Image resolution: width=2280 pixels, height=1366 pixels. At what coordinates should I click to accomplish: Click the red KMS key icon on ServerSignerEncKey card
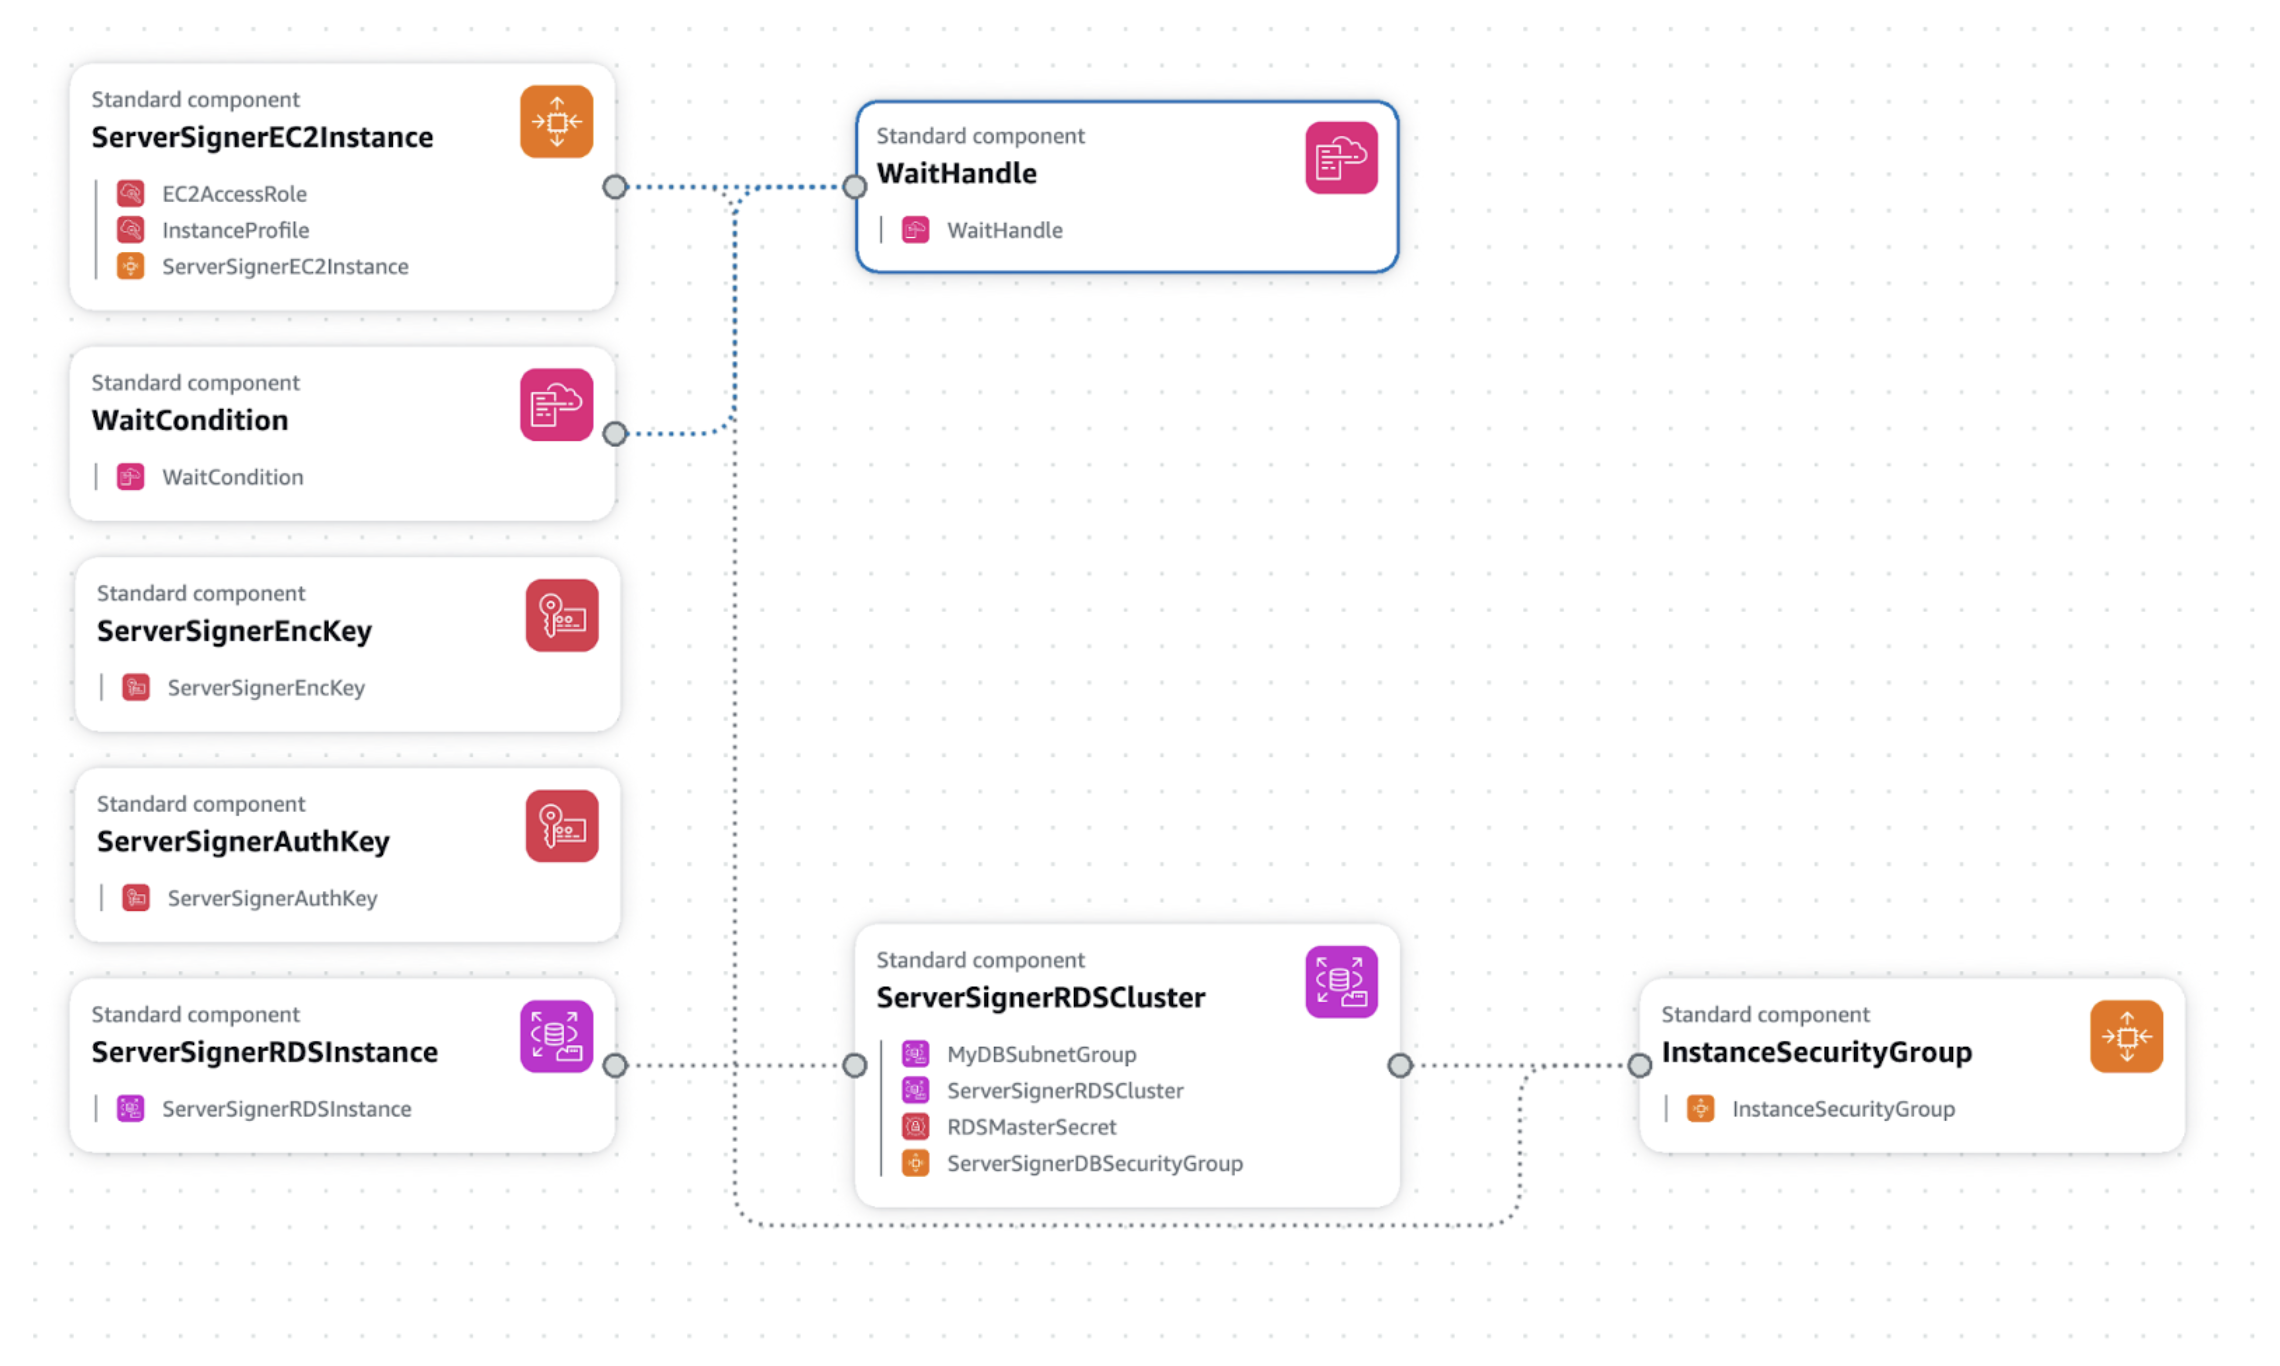point(561,616)
